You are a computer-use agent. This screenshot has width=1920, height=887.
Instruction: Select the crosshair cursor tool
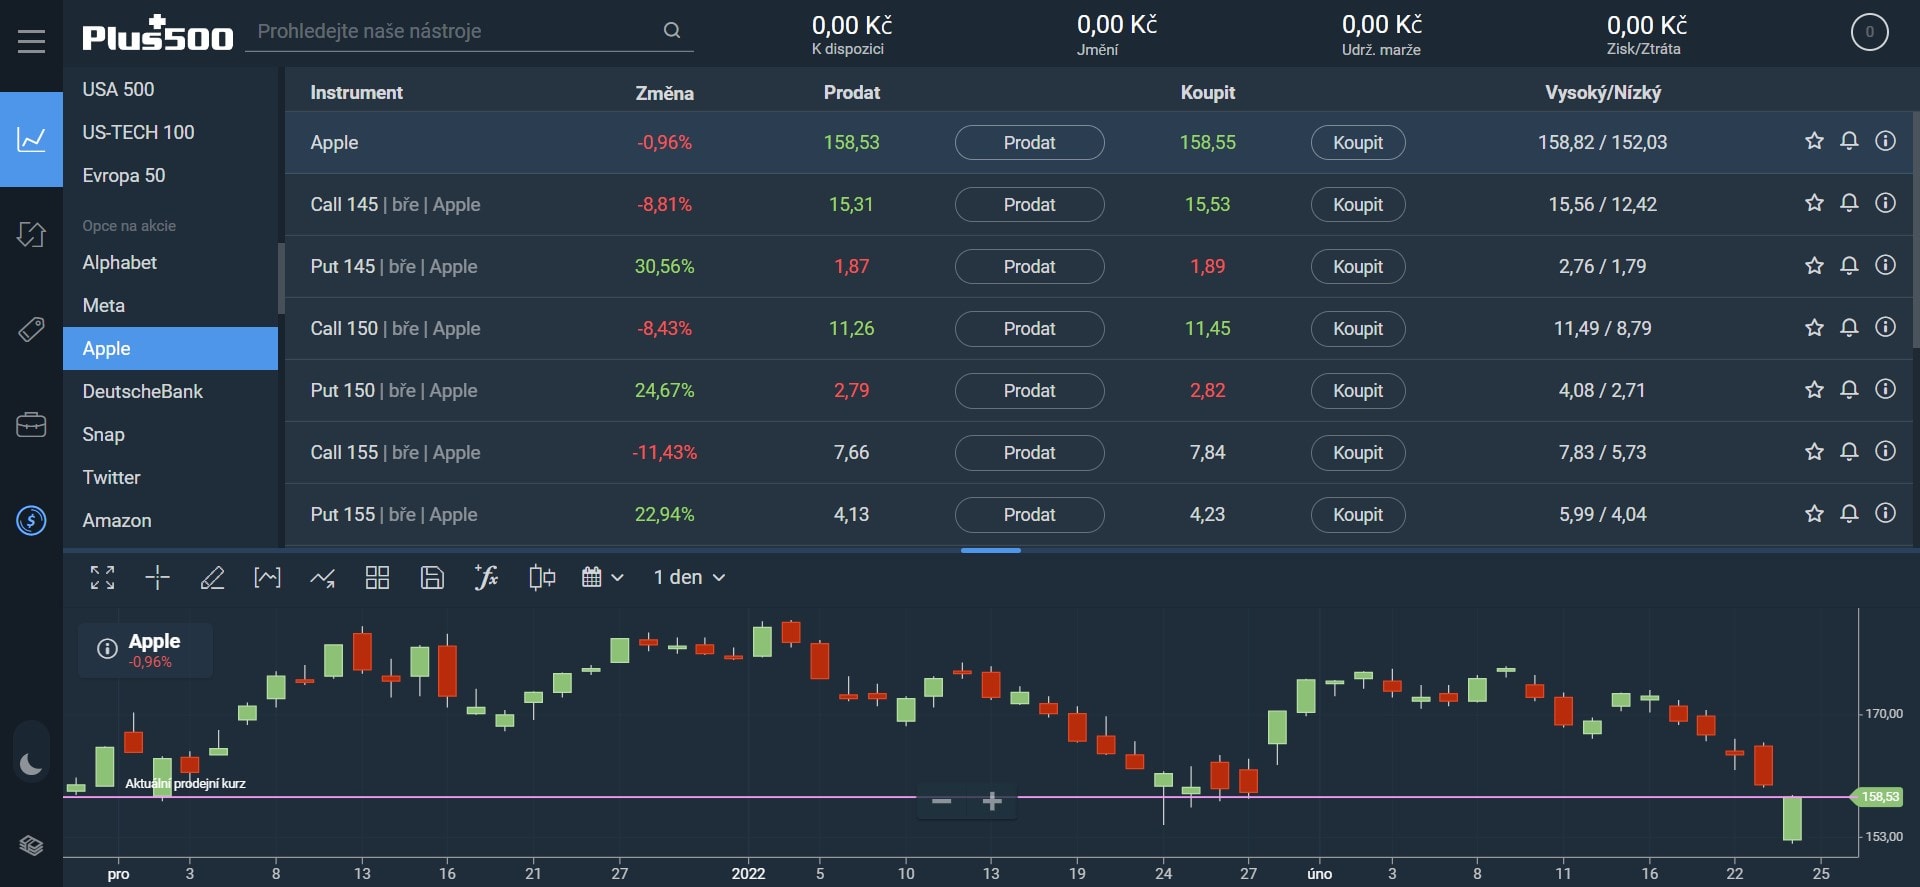[157, 577]
